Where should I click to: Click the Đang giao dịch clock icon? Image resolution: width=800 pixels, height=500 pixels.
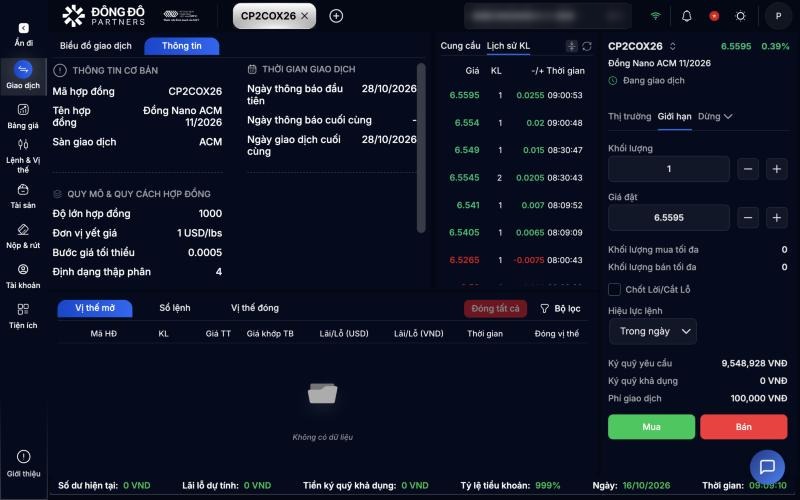coord(613,81)
